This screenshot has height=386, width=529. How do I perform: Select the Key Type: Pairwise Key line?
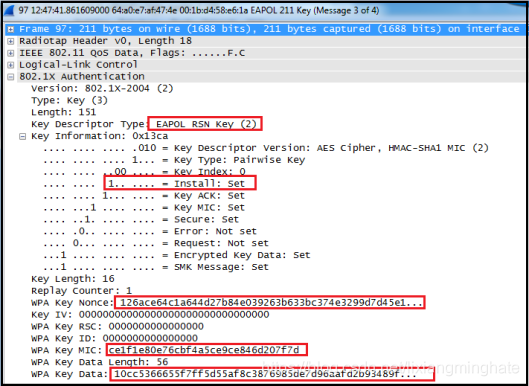[x=174, y=160]
